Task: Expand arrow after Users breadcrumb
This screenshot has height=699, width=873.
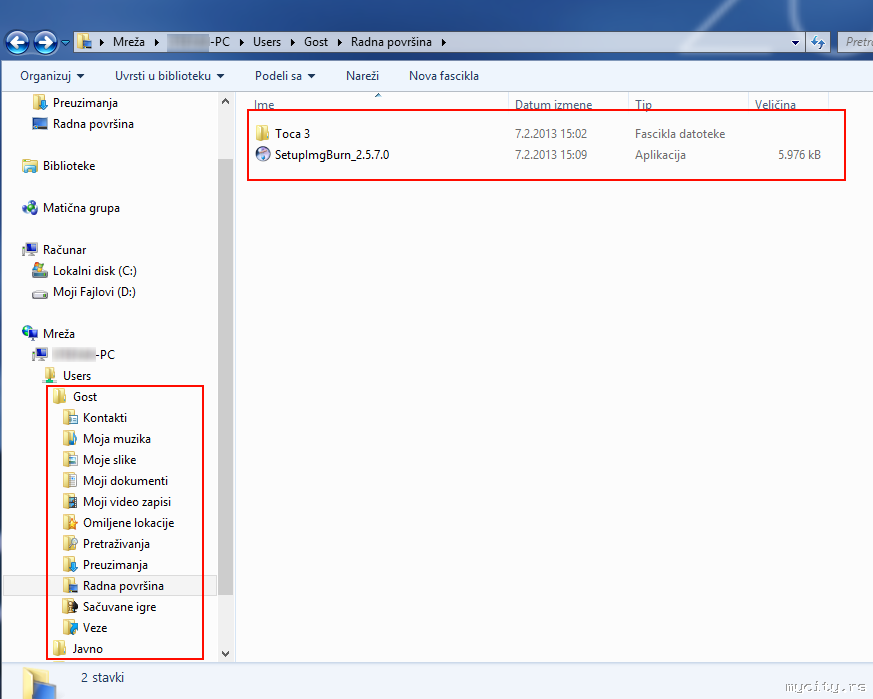Action: pos(293,42)
